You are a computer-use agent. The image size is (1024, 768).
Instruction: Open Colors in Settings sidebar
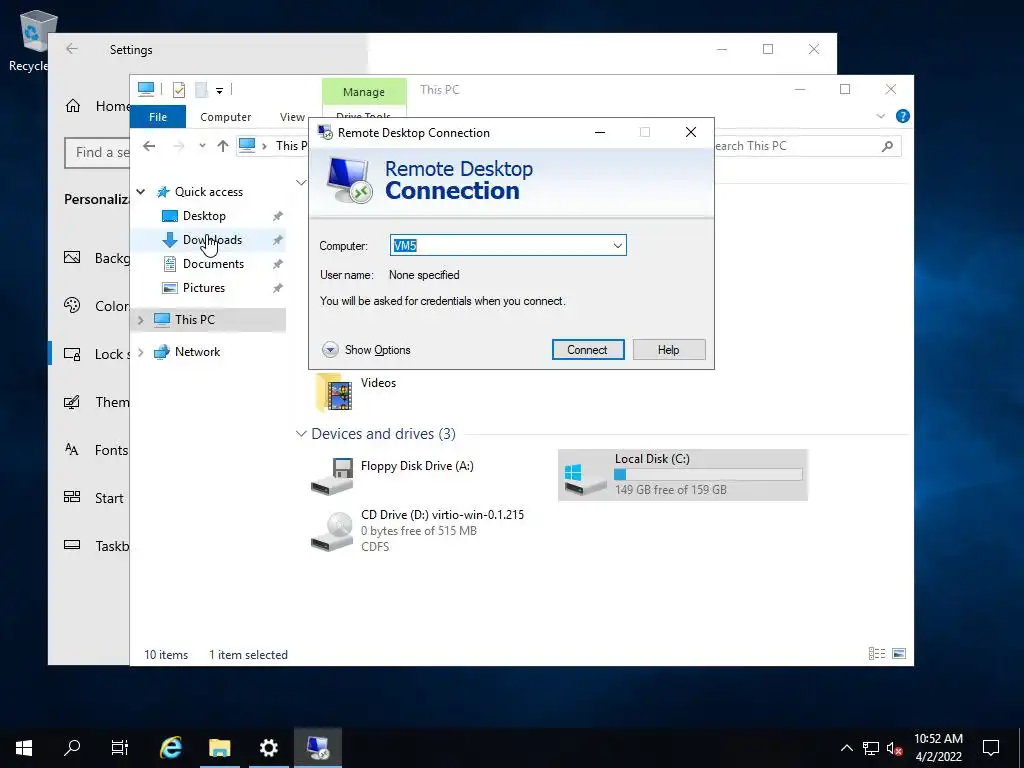[x=97, y=306]
